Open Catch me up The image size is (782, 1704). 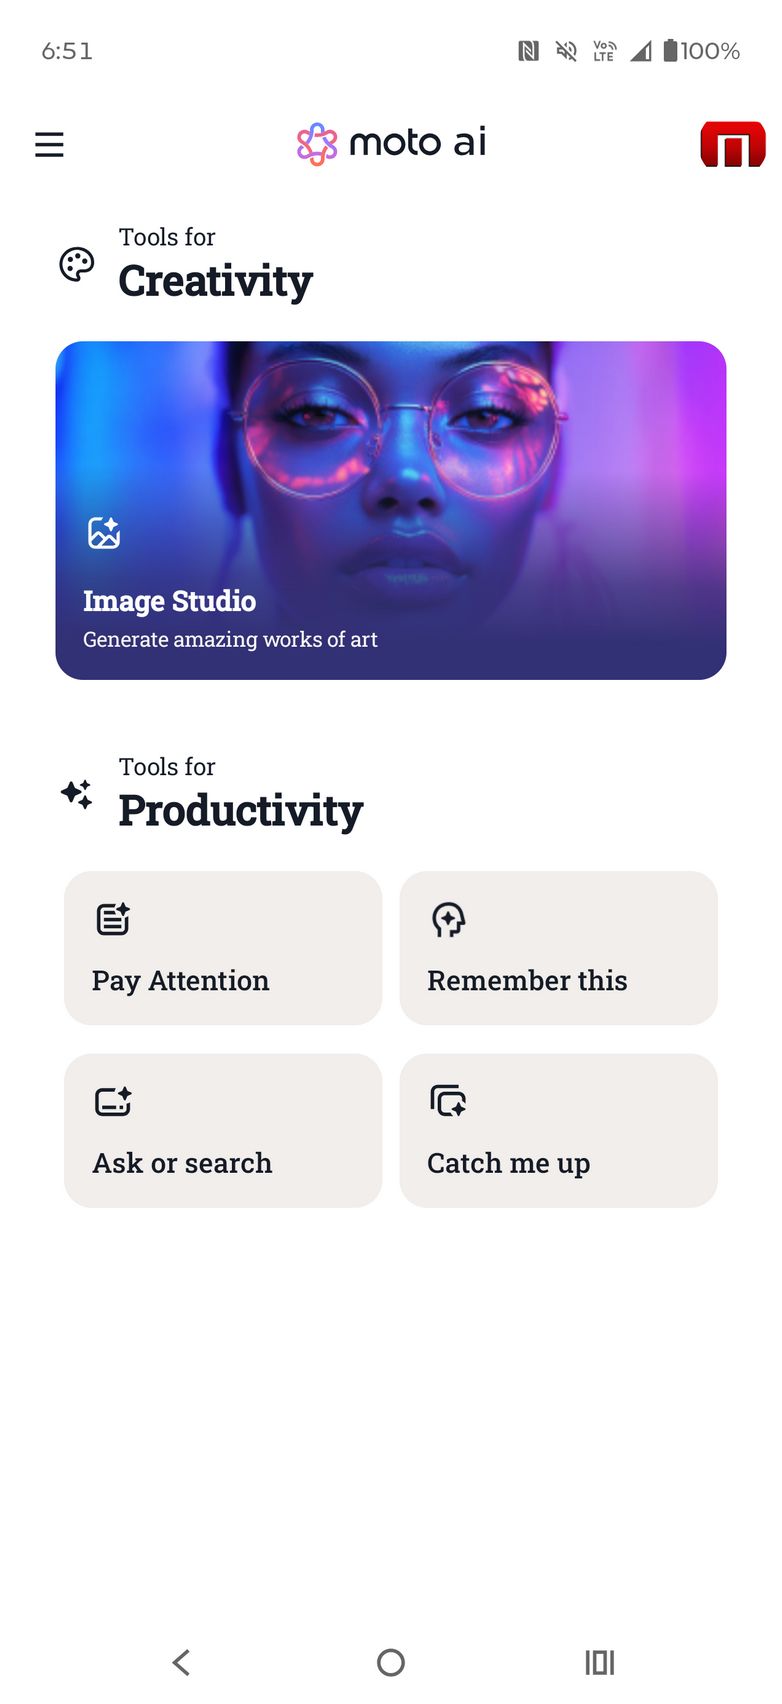click(558, 1130)
